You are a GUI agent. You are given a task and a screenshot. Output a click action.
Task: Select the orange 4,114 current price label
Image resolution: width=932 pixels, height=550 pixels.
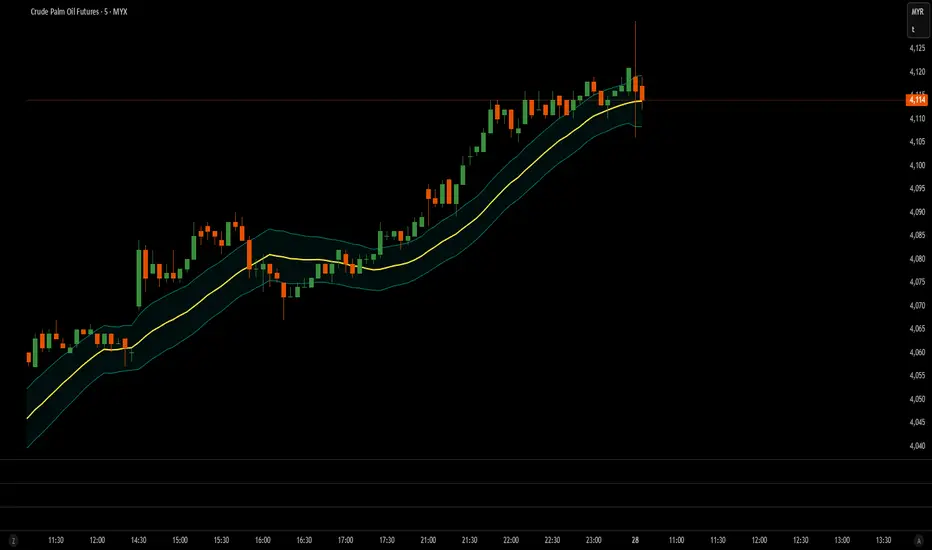(917, 99)
